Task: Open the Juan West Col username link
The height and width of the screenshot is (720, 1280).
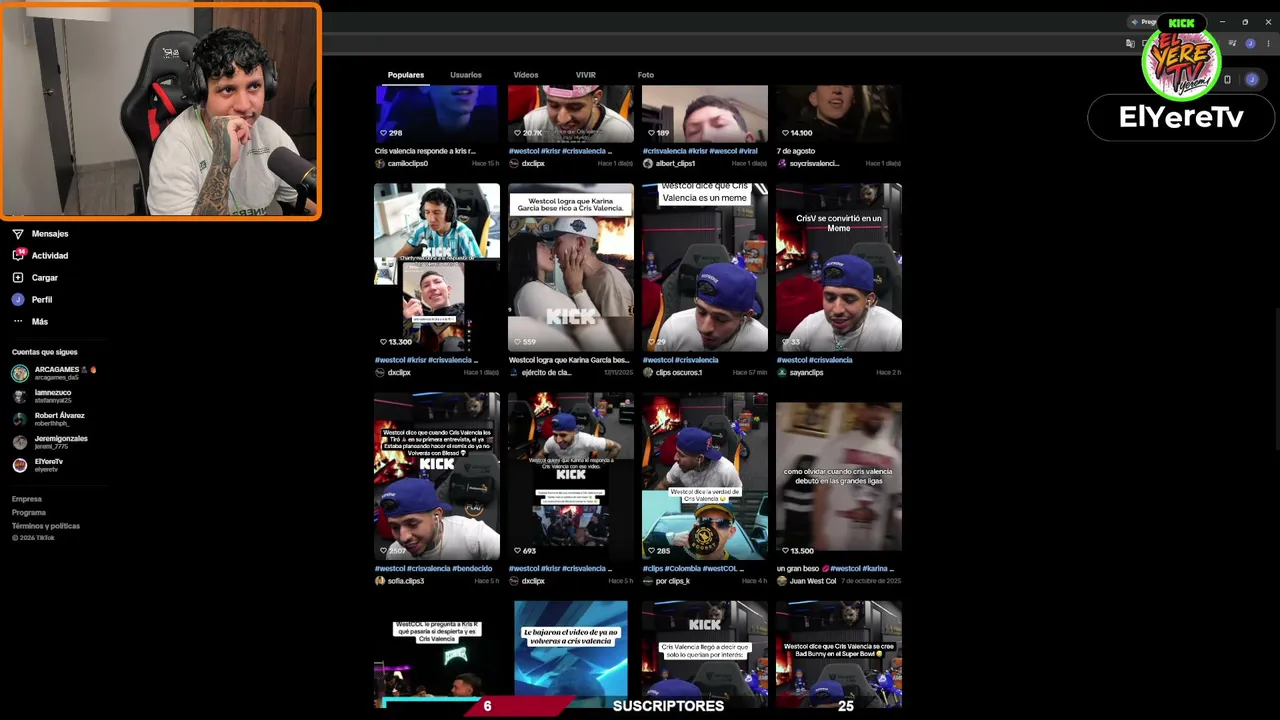Action: coord(813,581)
